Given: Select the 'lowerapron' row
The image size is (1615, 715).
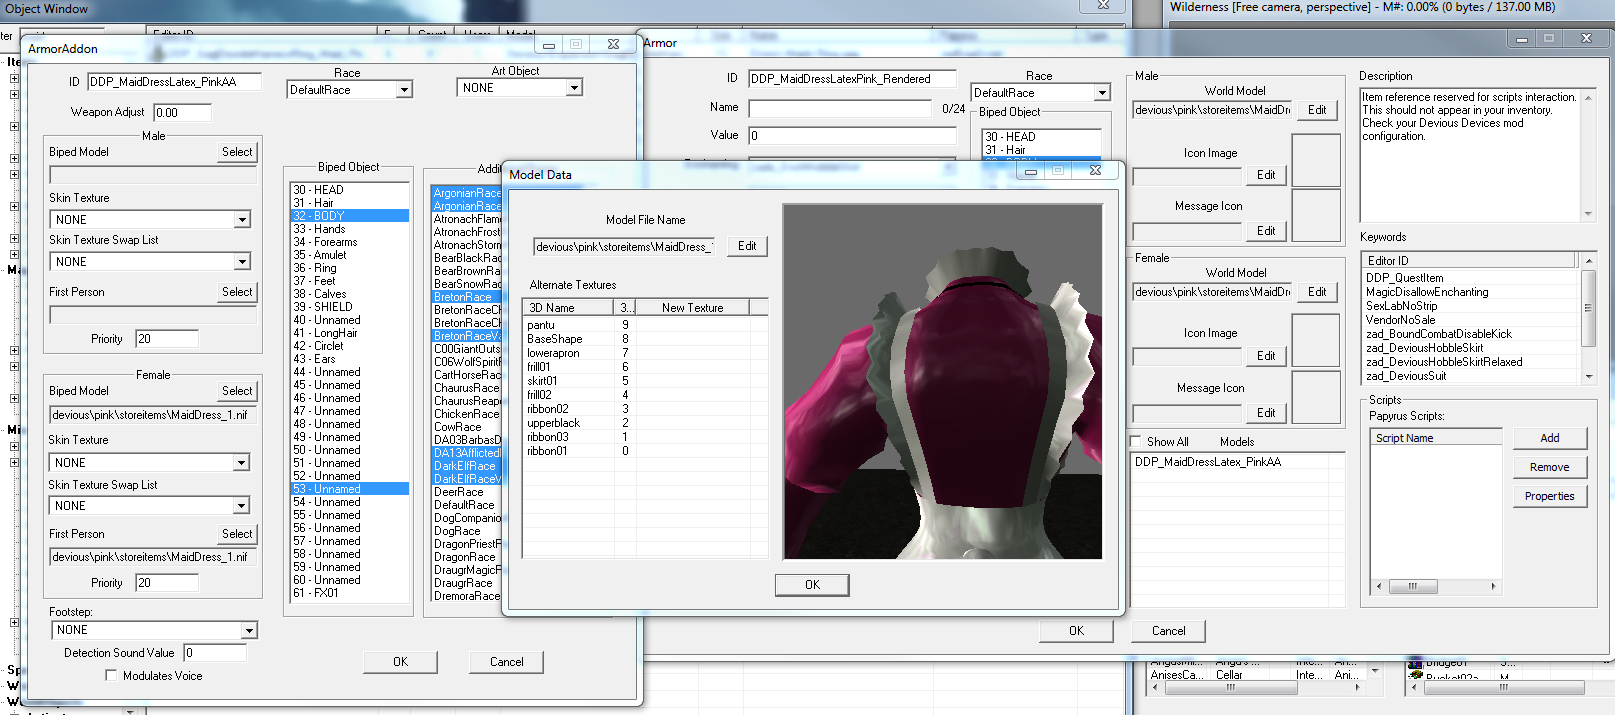Looking at the screenshot, I should pyautogui.click(x=644, y=353).
